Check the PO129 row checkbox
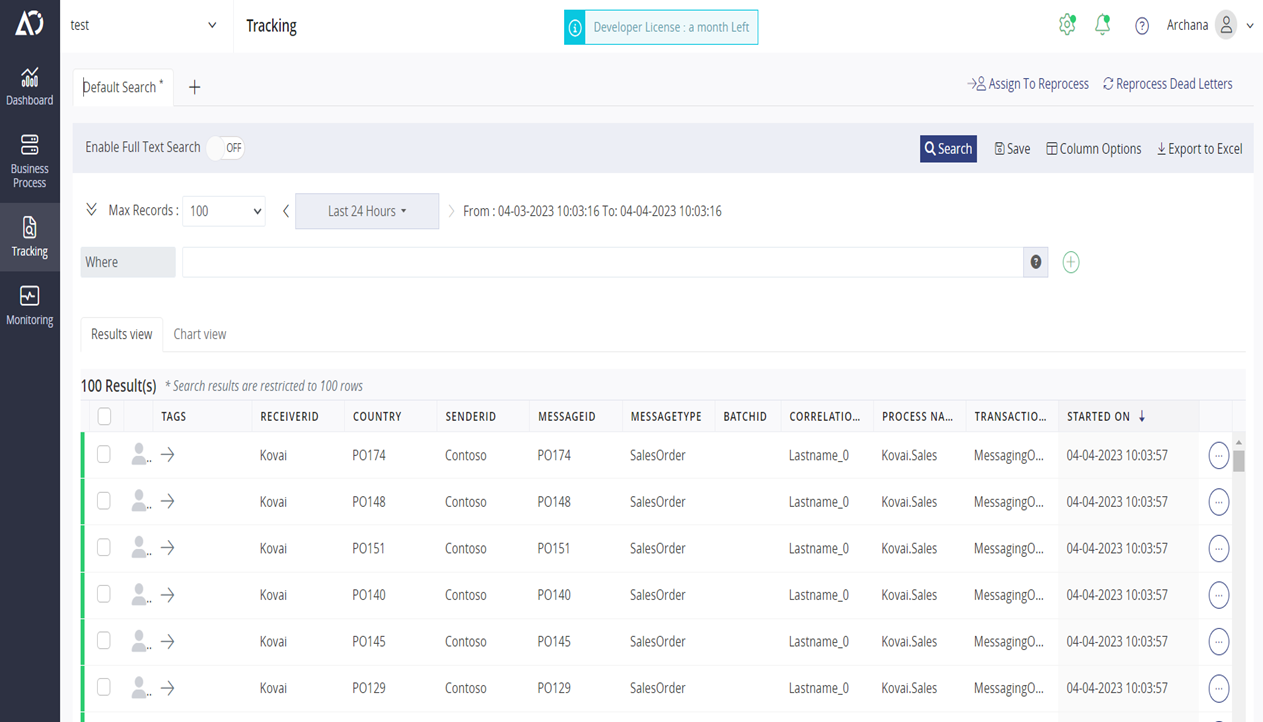This screenshot has width=1263, height=722. (x=104, y=687)
